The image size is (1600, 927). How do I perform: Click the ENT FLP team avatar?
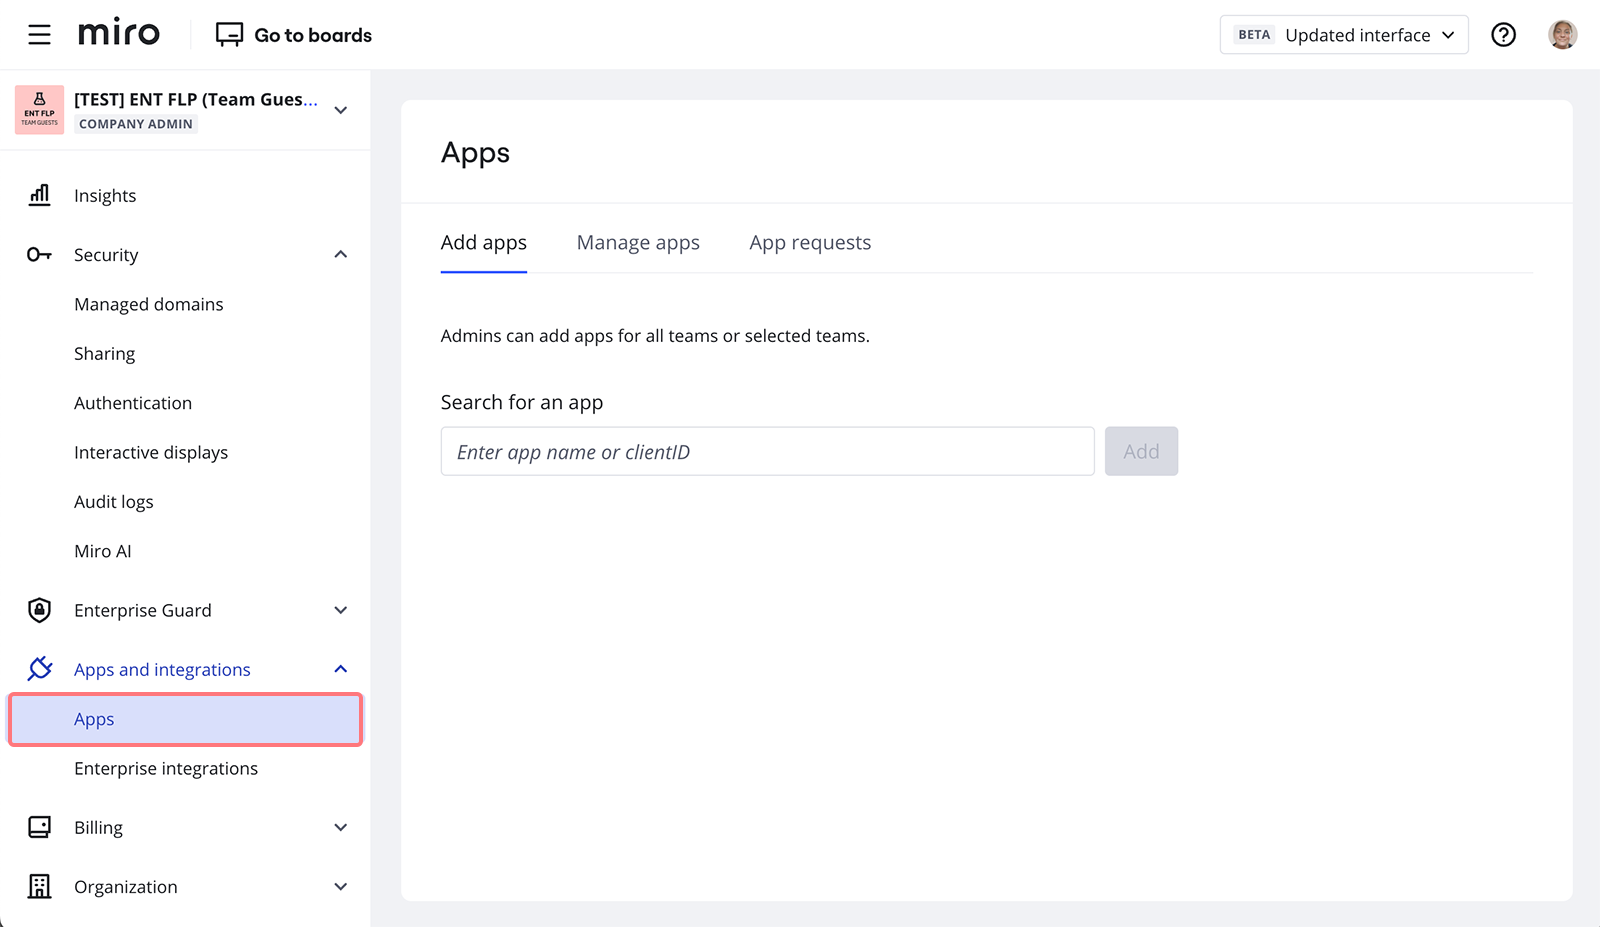[39, 109]
